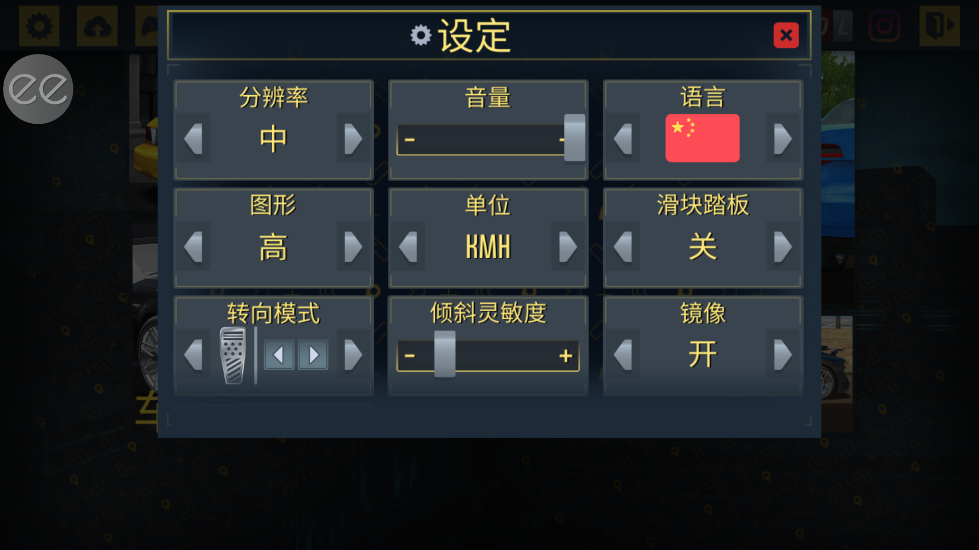Select next 单位 (unit) with right arrow
The width and height of the screenshot is (979, 550).
(567, 247)
